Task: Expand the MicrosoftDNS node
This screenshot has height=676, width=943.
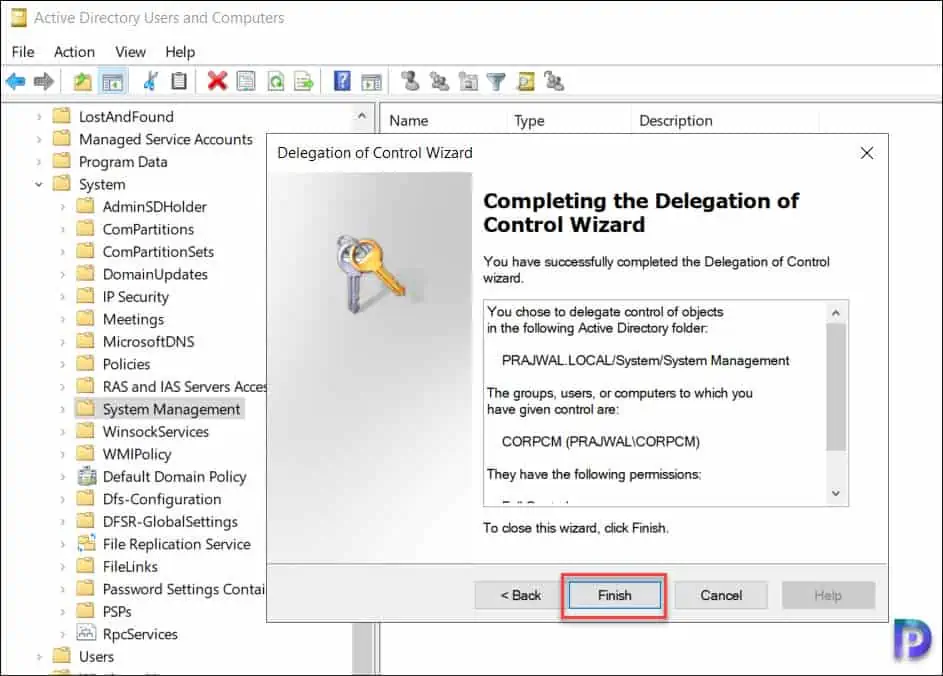Action: click(63, 342)
